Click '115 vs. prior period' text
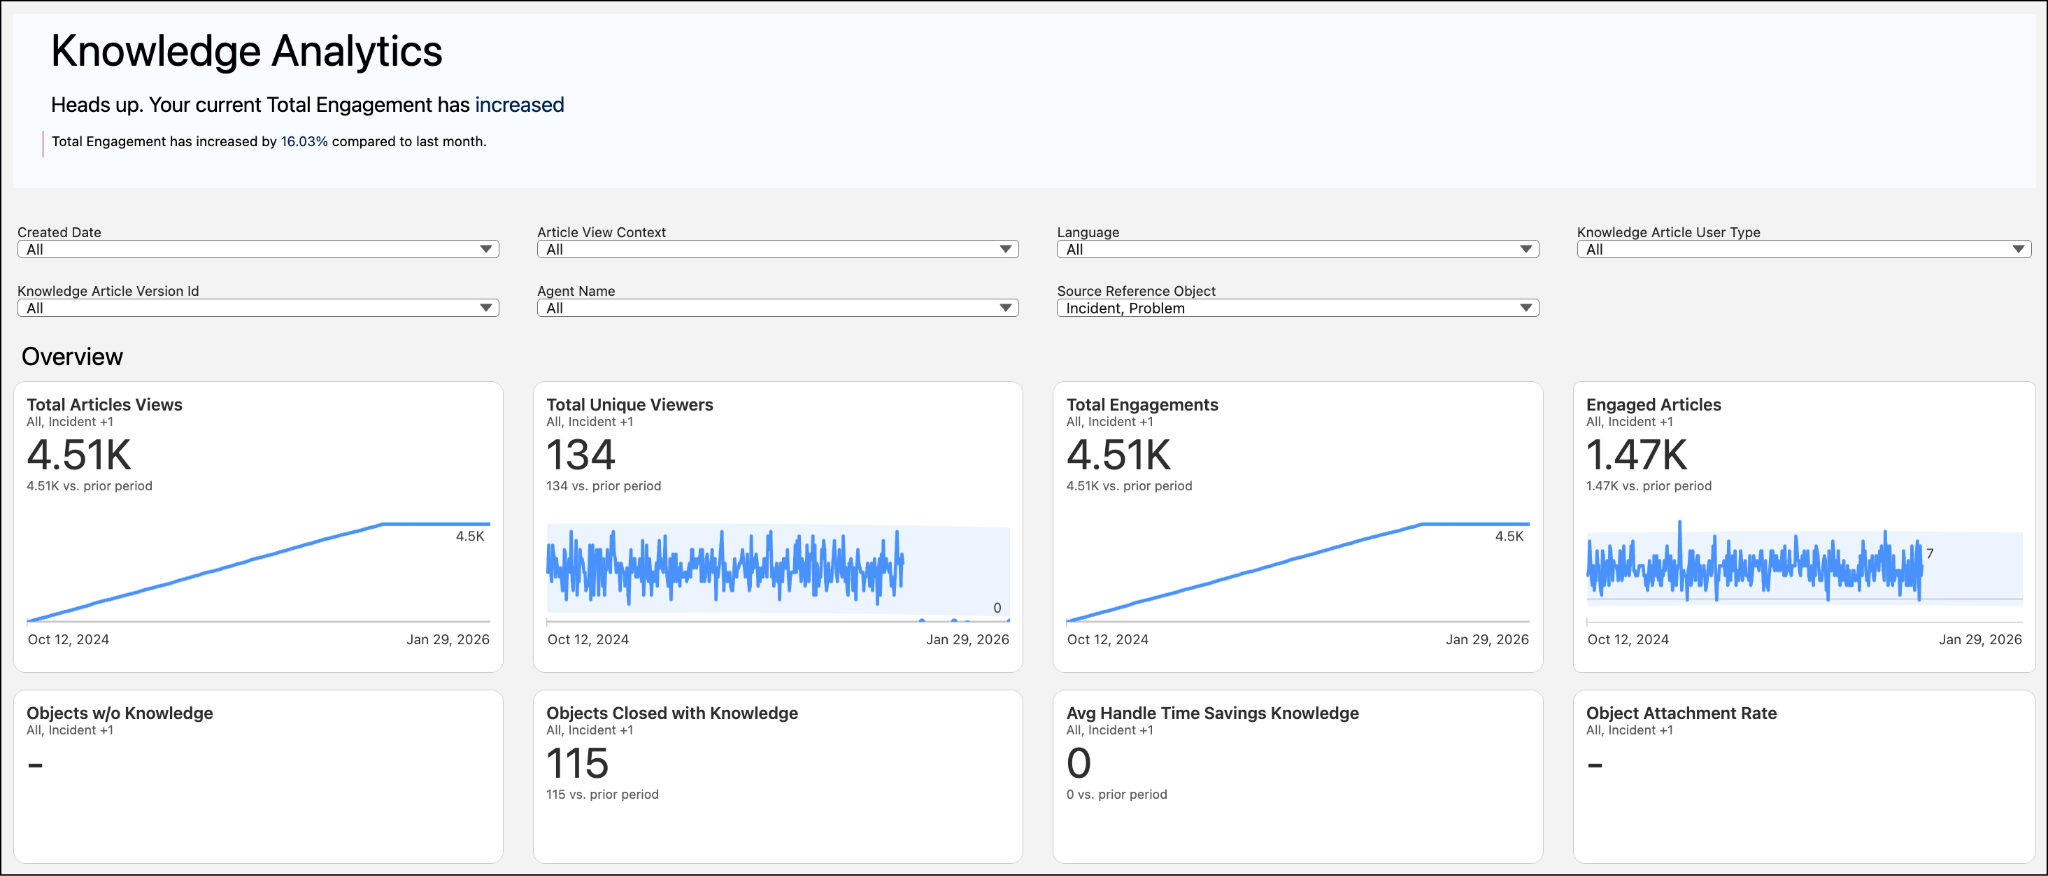Viewport: 2048px width, 876px height. 603,795
